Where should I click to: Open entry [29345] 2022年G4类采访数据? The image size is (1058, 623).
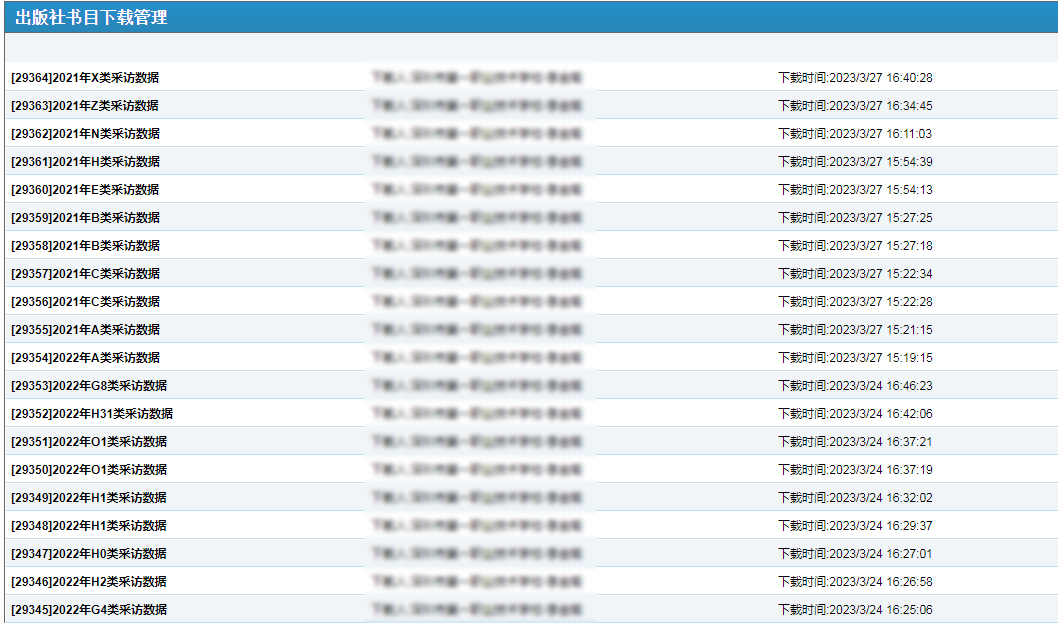[89, 610]
